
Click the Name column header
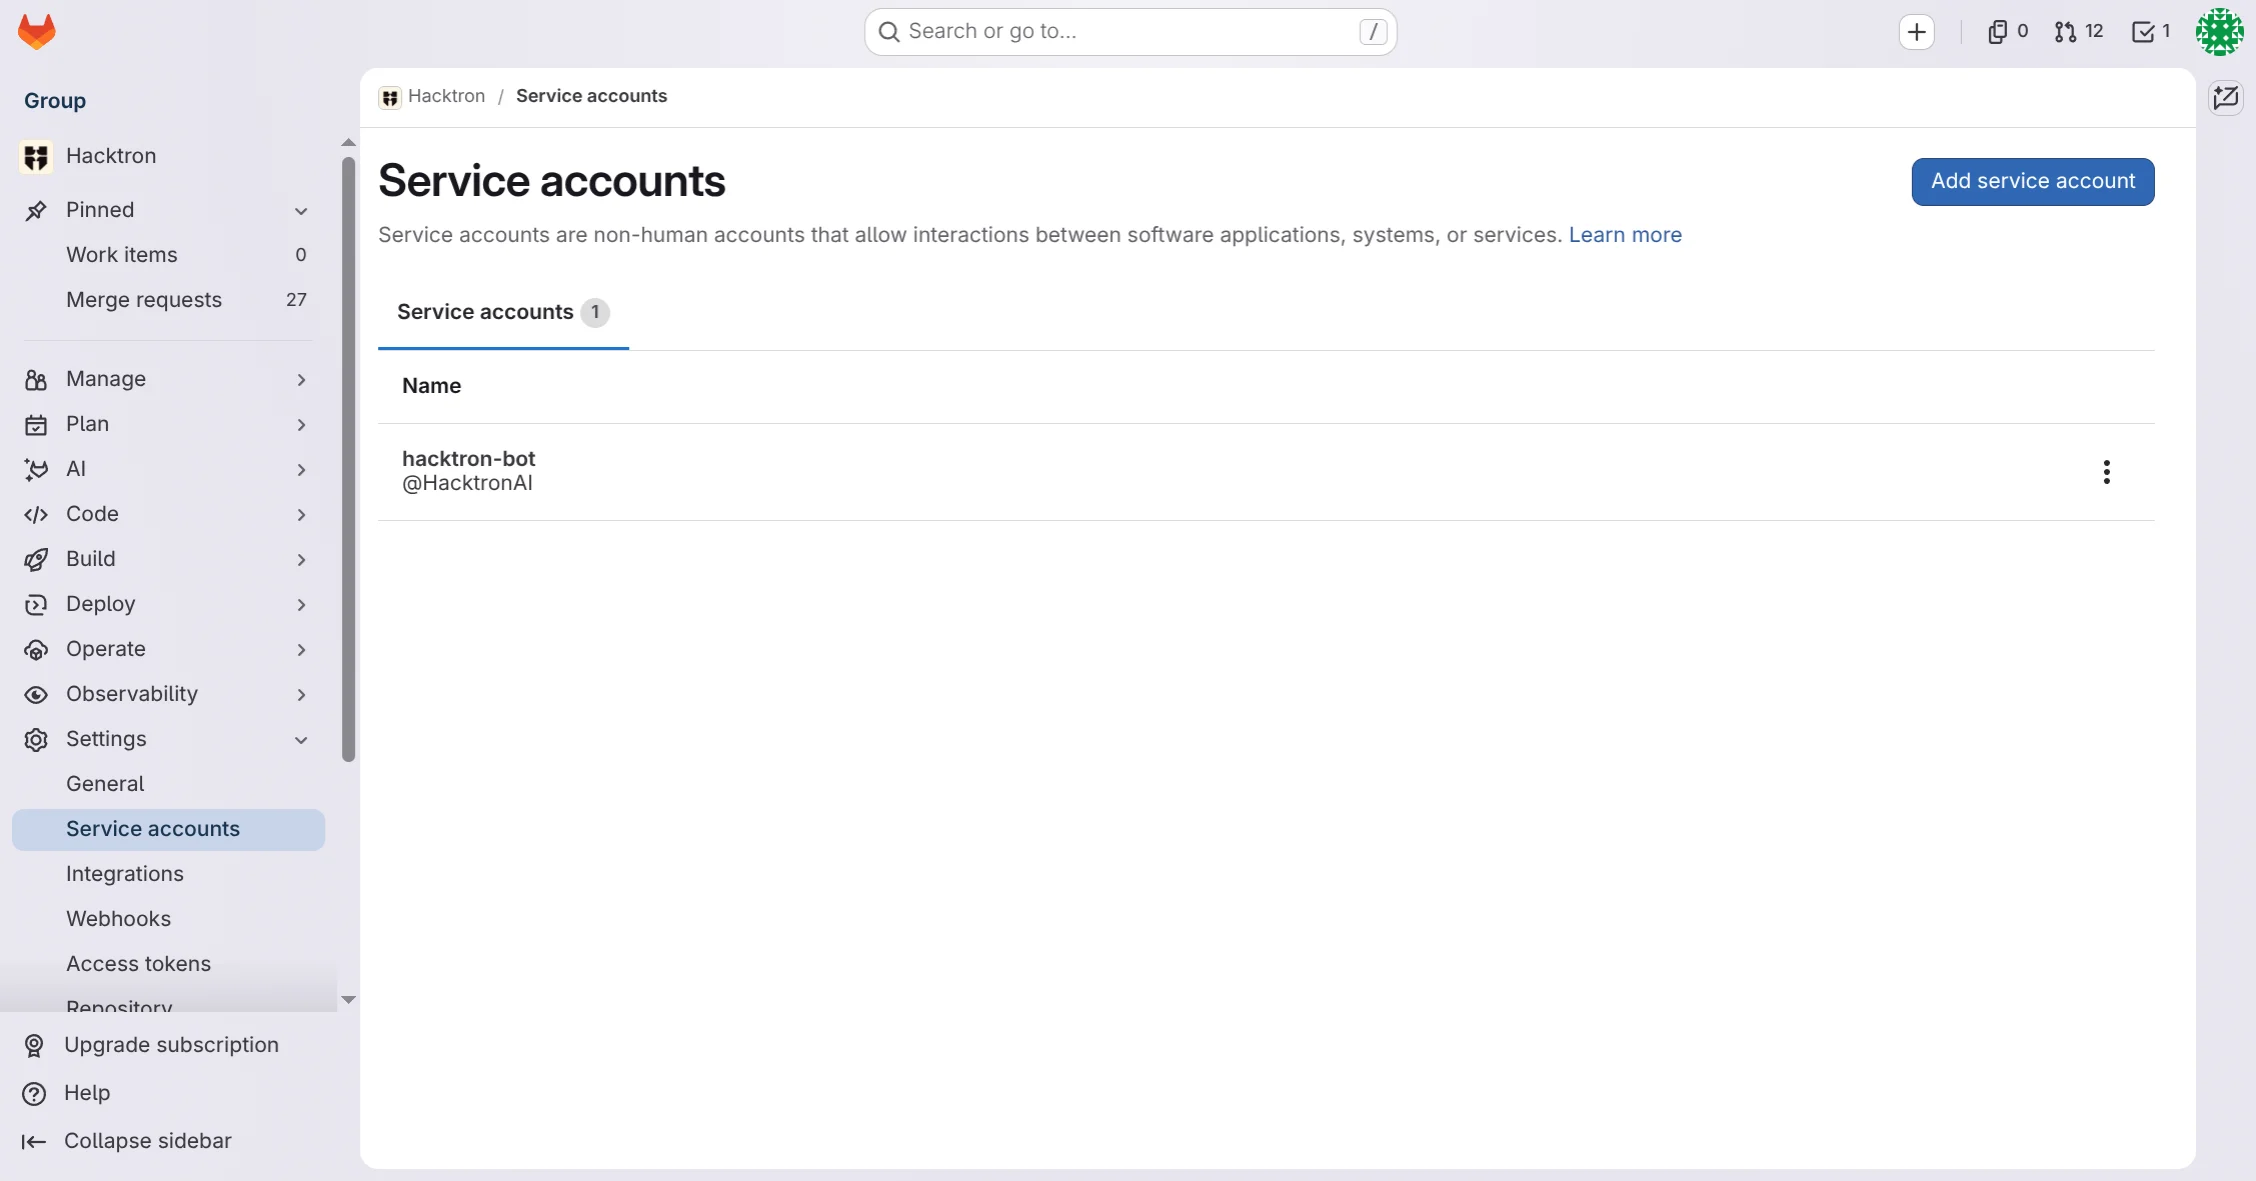[x=431, y=386]
